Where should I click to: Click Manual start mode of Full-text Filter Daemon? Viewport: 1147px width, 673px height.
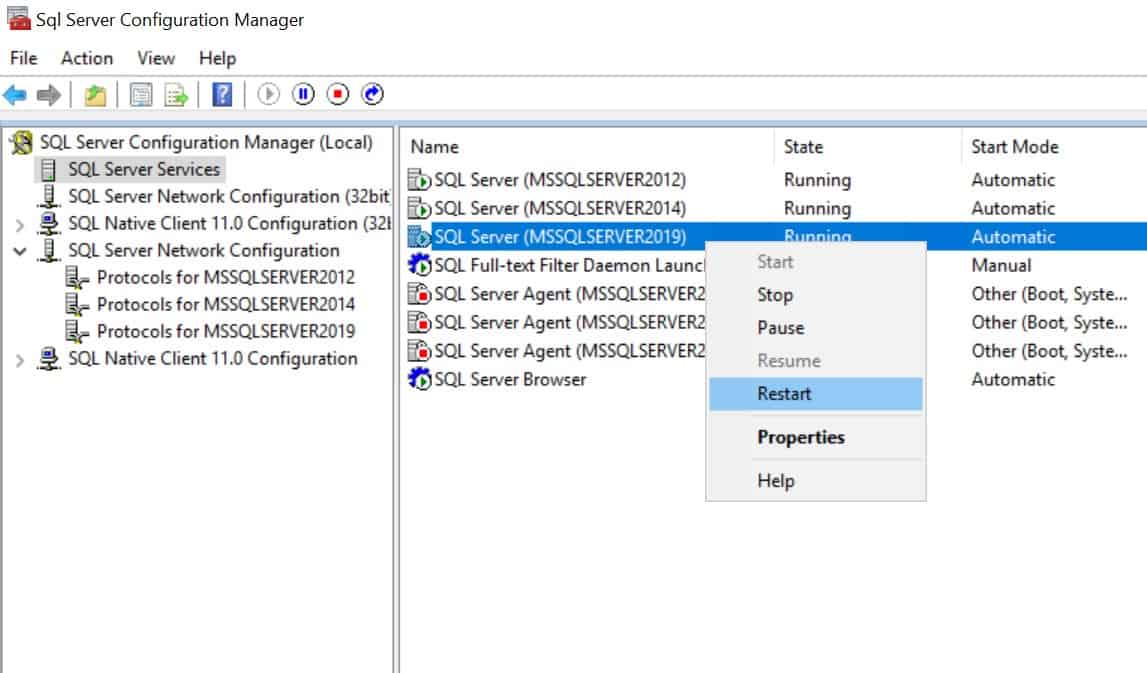(x=1001, y=265)
